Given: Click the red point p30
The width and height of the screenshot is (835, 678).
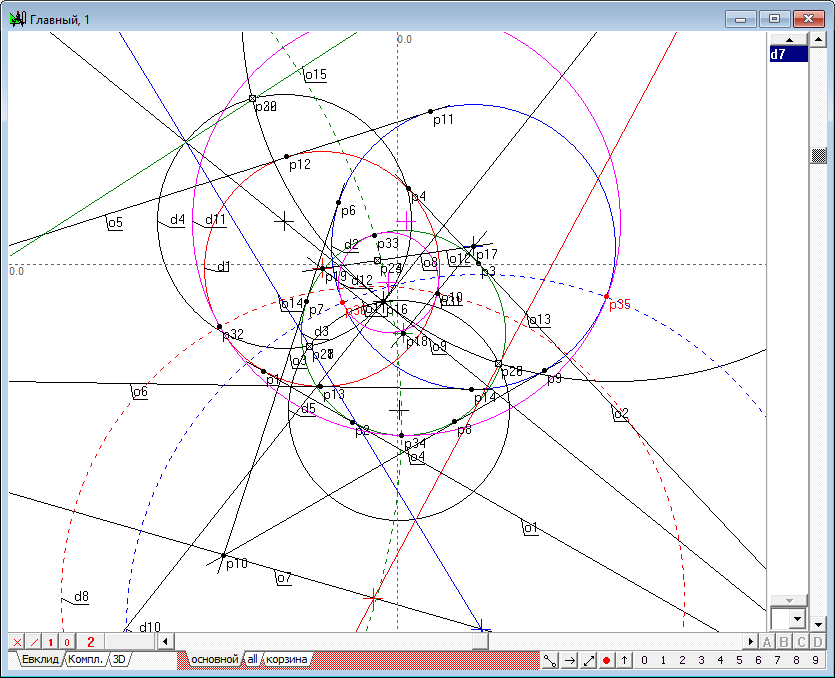Looking at the screenshot, I should pos(342,303).
